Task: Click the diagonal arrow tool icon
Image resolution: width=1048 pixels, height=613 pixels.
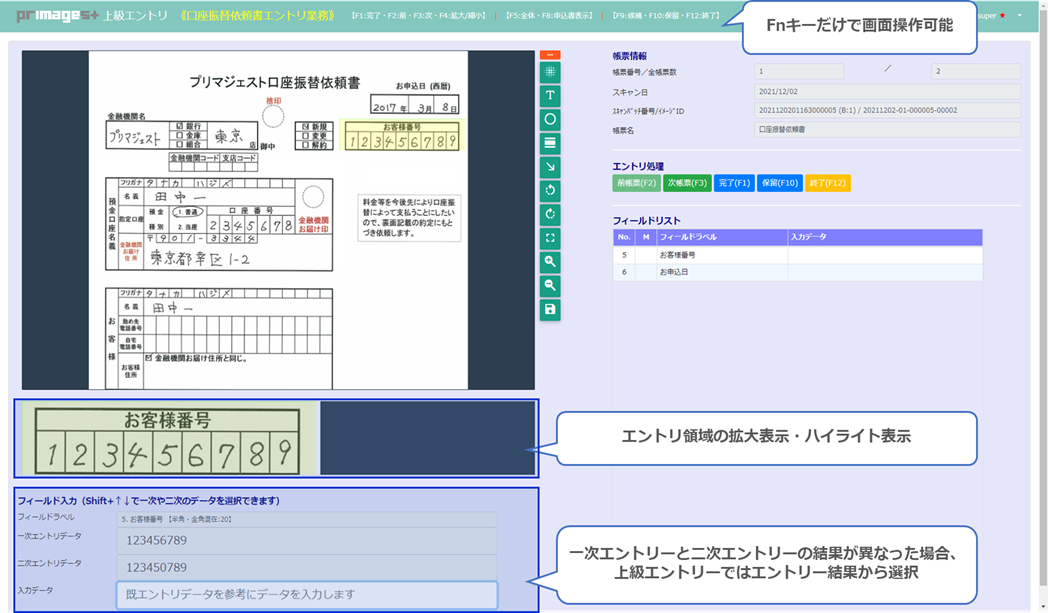Action: (x=550, y=167)
